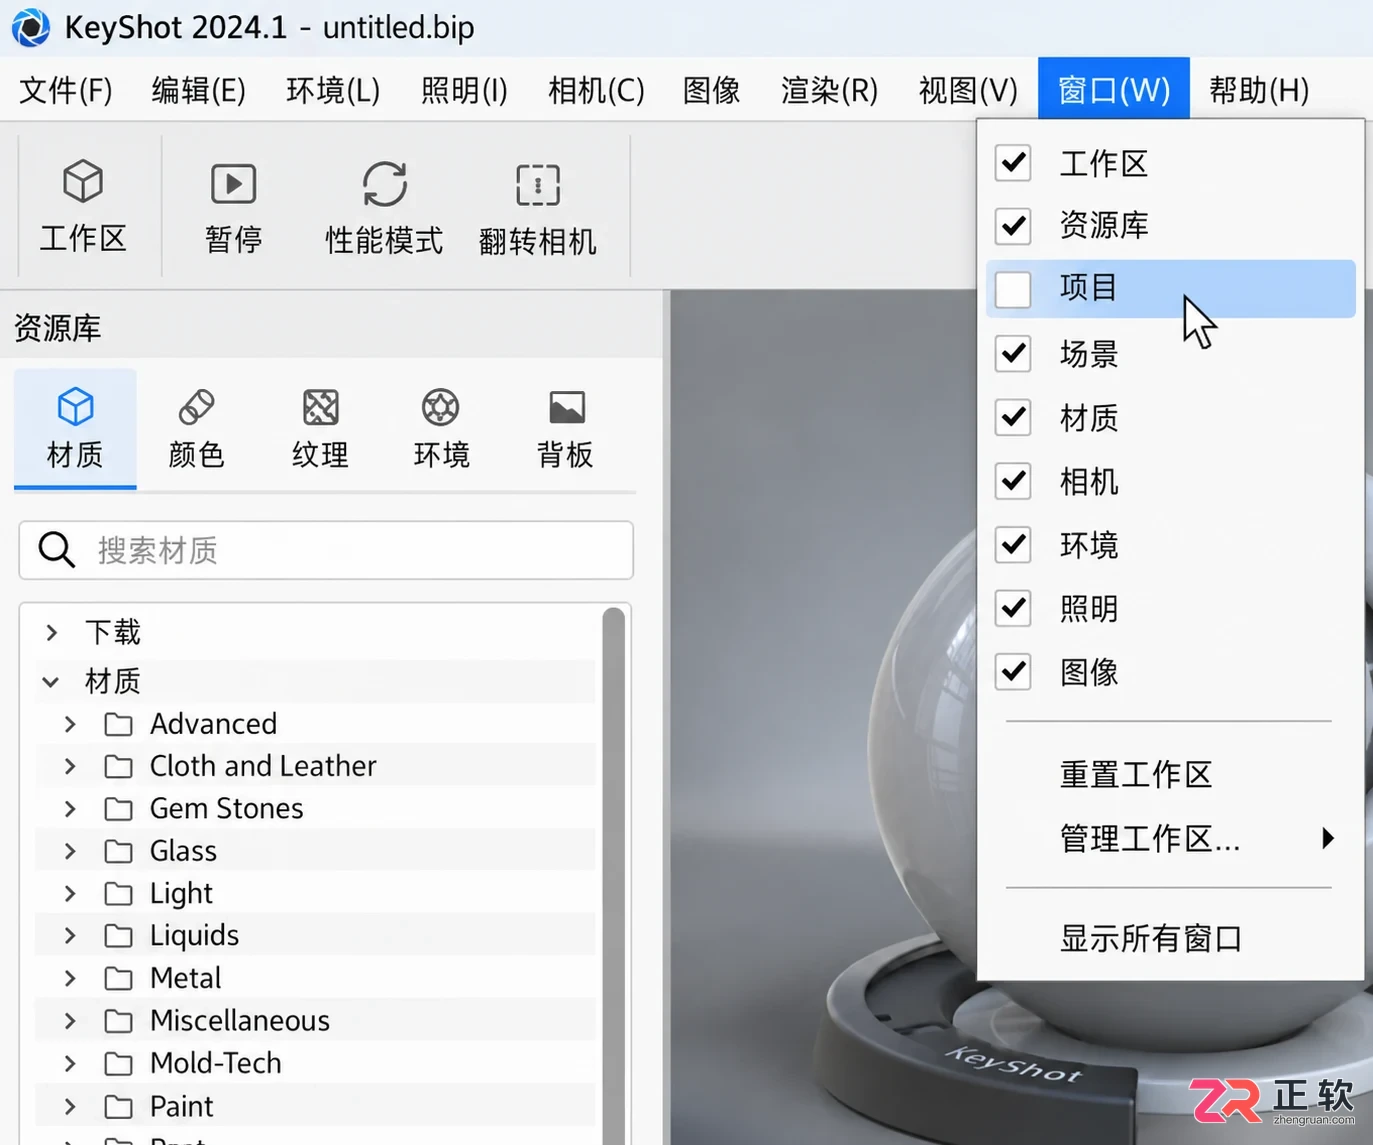Expand the Cloth and Leather folder
This screenshot has height=1145, width=1373.
tap(70, 766)
